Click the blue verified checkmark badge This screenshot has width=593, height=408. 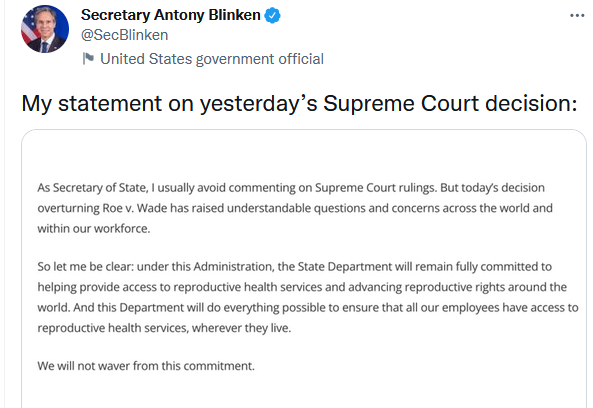coord(272,16)
